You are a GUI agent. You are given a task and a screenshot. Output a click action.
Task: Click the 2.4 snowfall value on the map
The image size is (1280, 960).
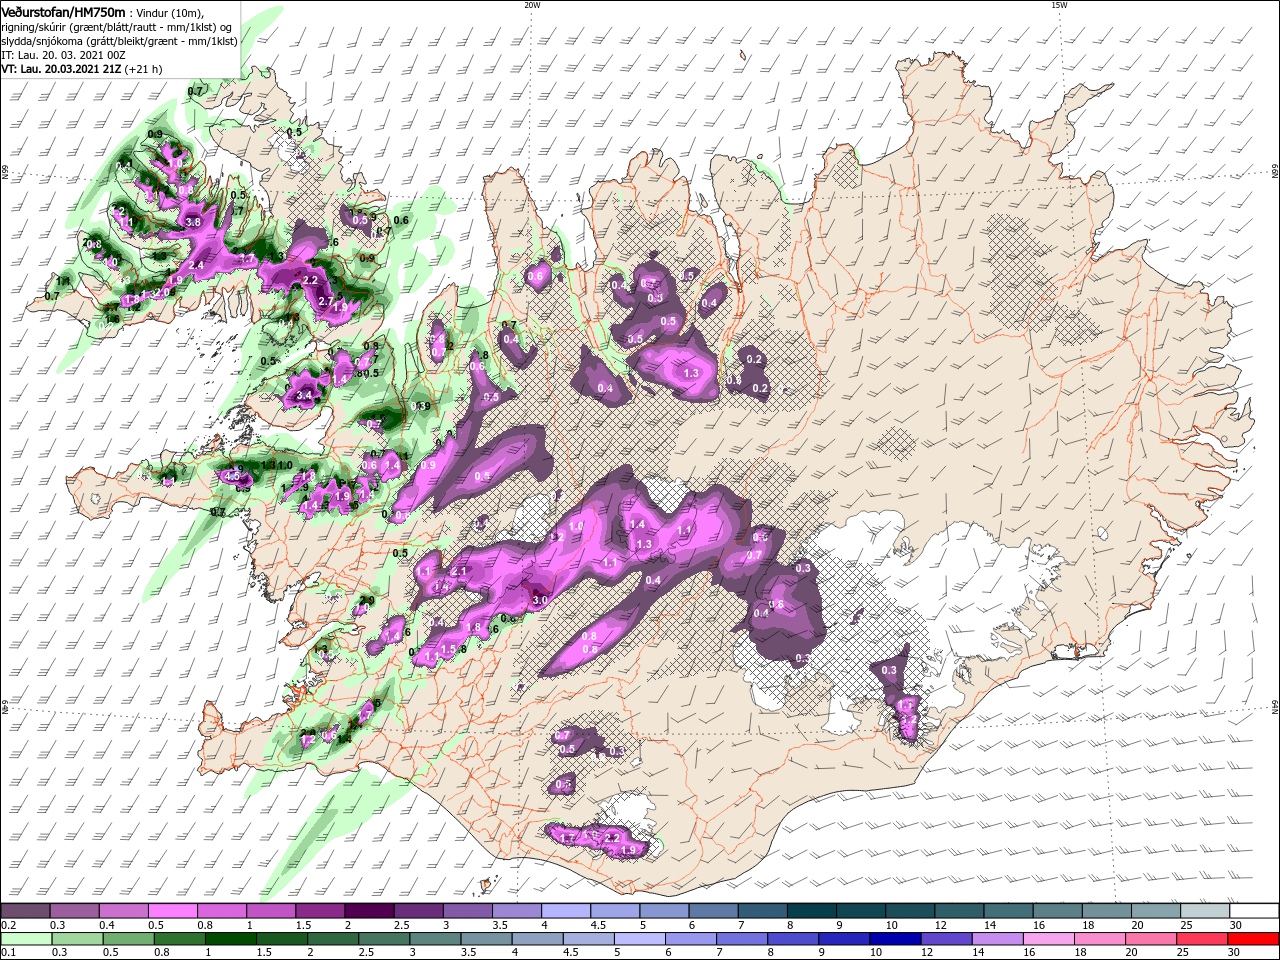(x=196, y=265)
